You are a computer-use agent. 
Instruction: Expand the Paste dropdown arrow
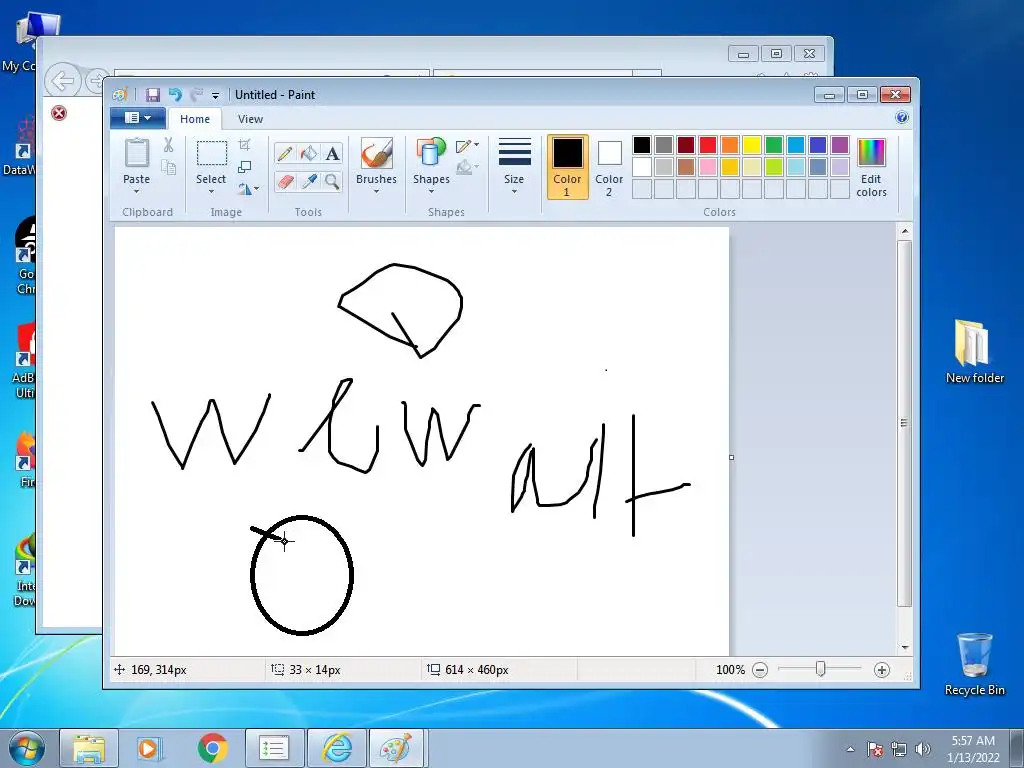[x=136, y=192]
